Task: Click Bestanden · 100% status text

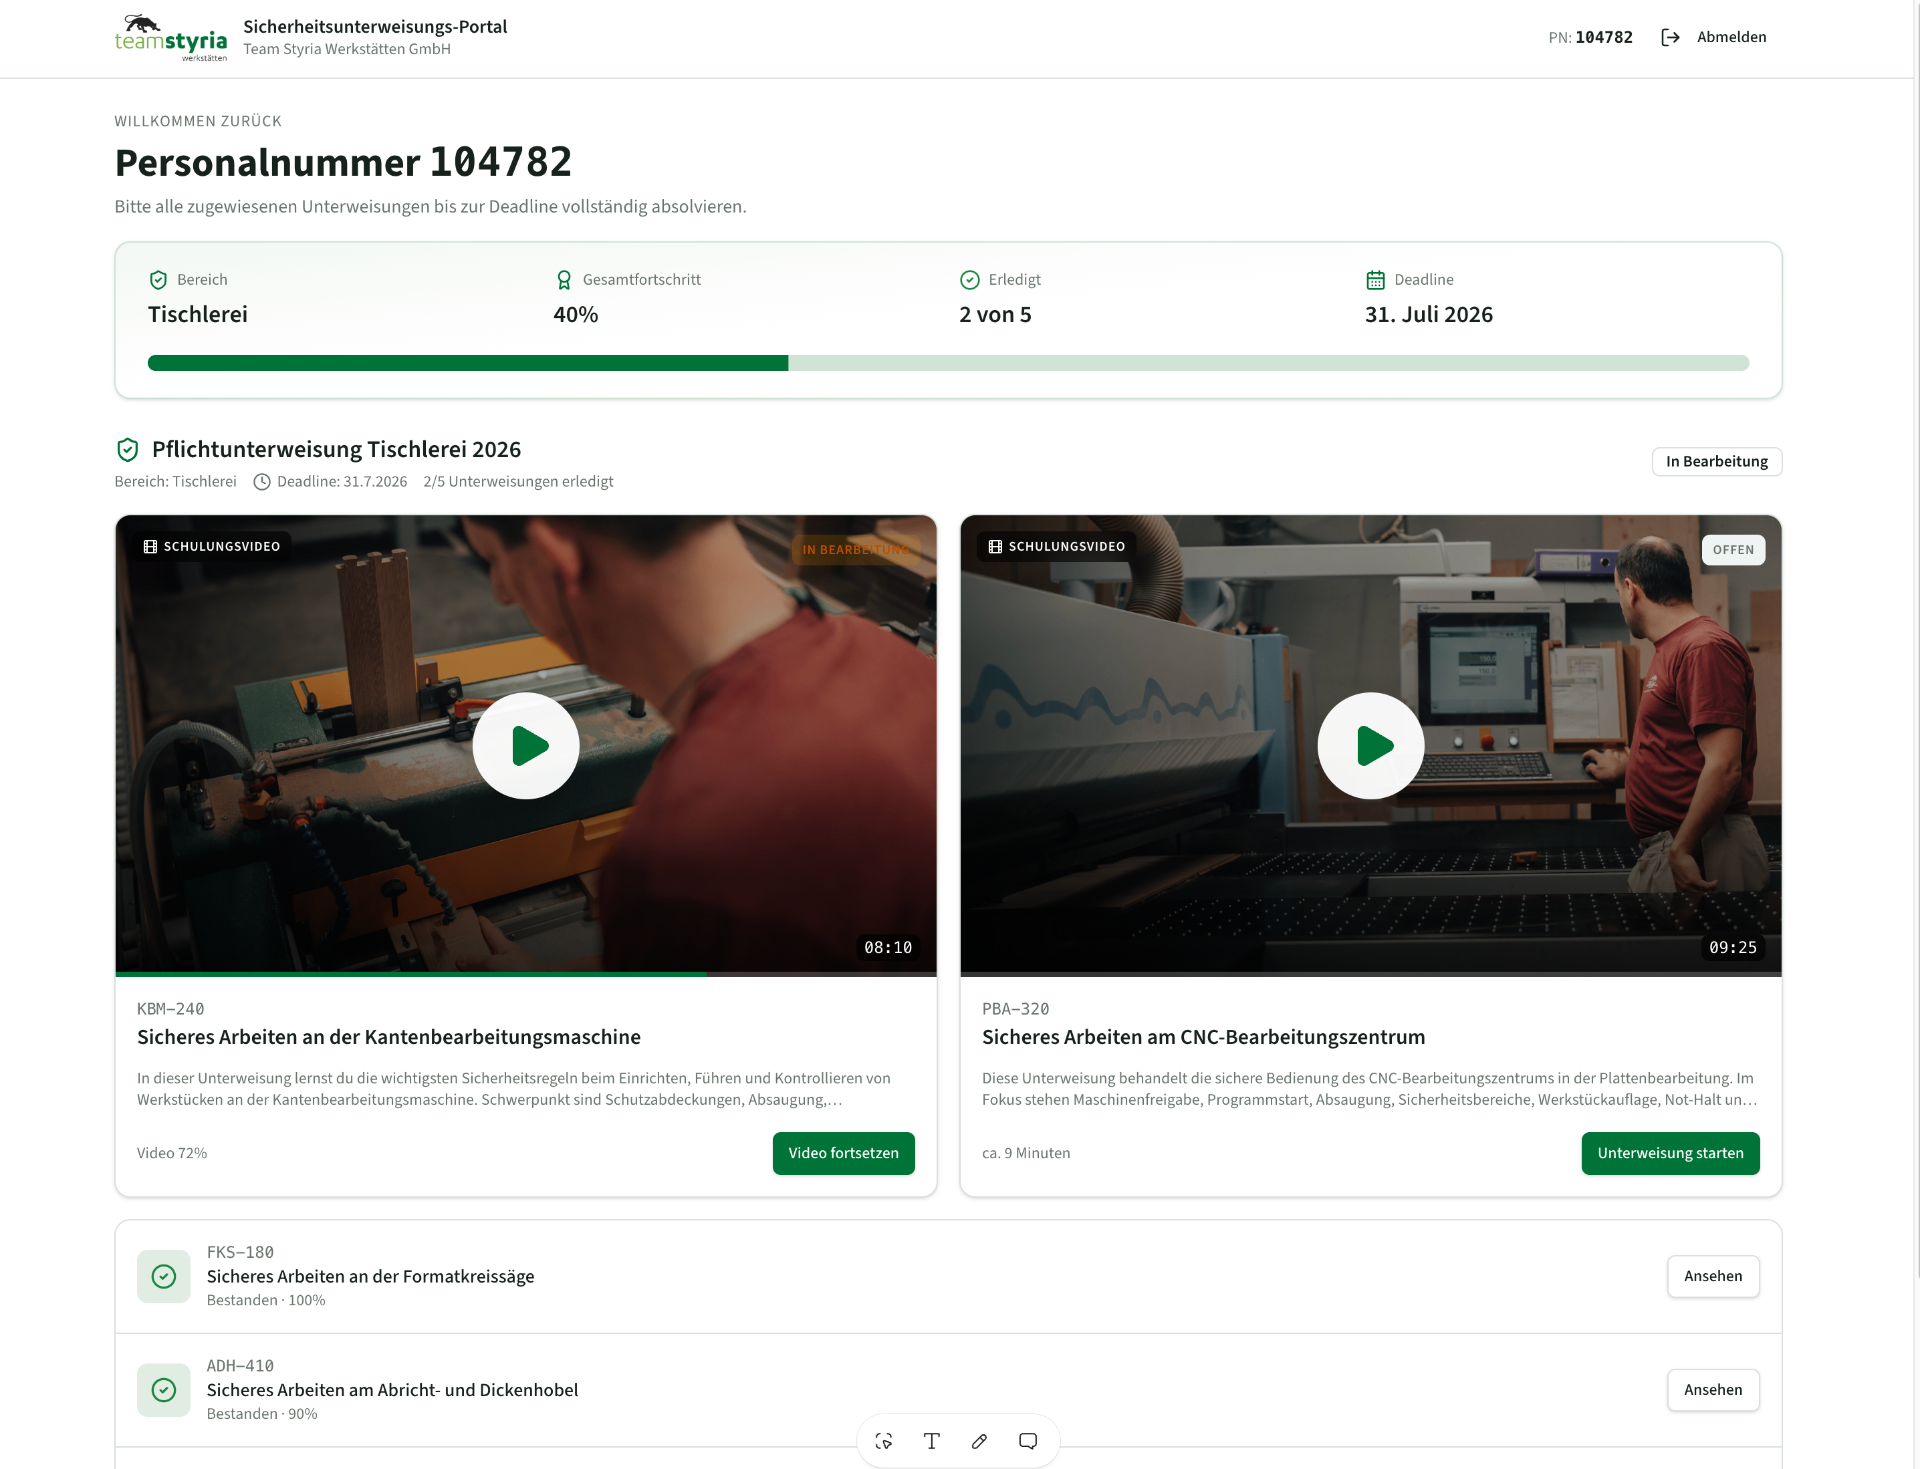Action: click(266, 1300)
